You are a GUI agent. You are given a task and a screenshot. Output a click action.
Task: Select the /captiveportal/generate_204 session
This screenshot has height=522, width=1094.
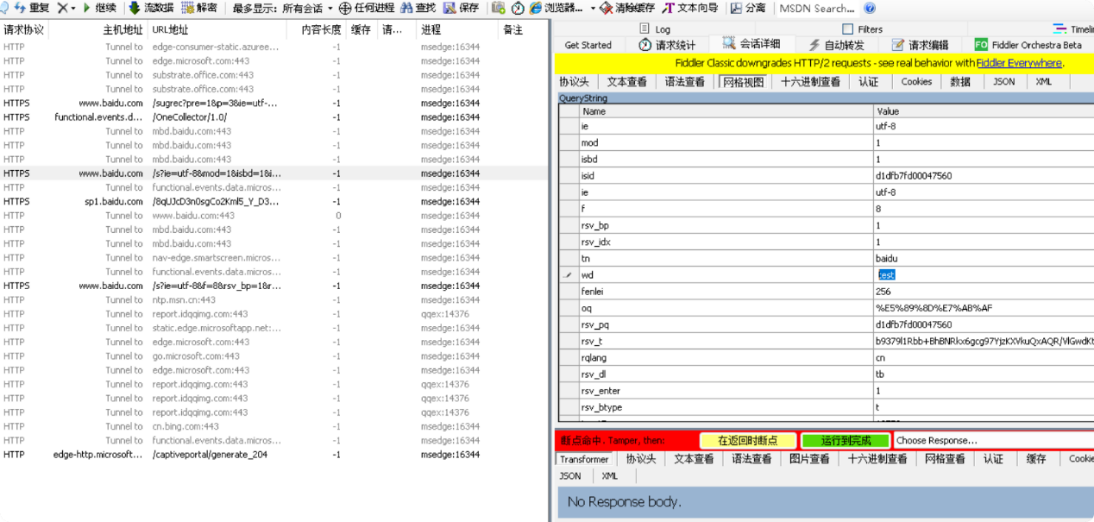(x=274, y=454)
